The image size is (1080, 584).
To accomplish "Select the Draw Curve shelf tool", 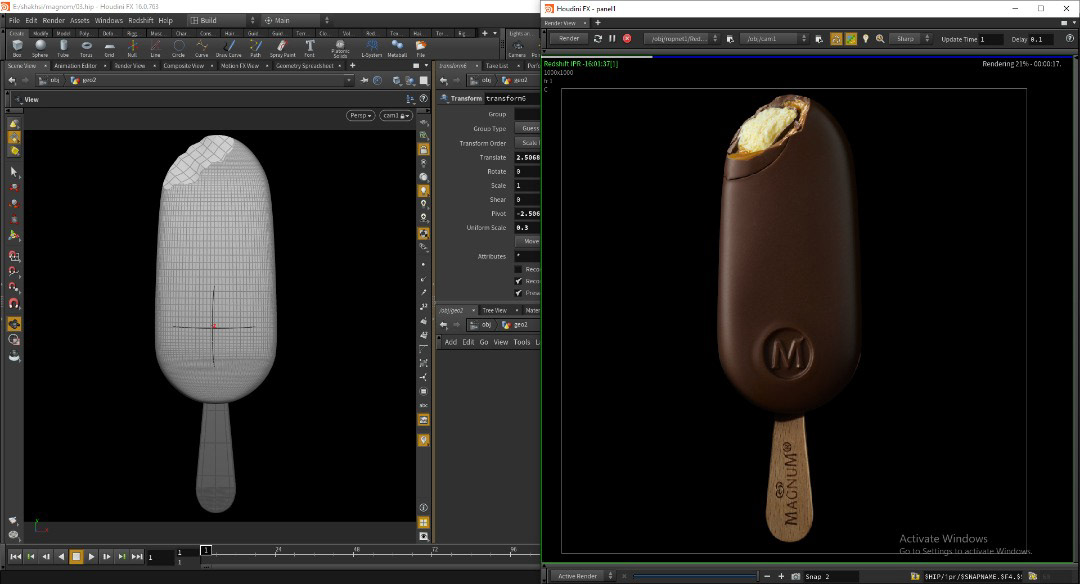I will click(x=229, y=48).
